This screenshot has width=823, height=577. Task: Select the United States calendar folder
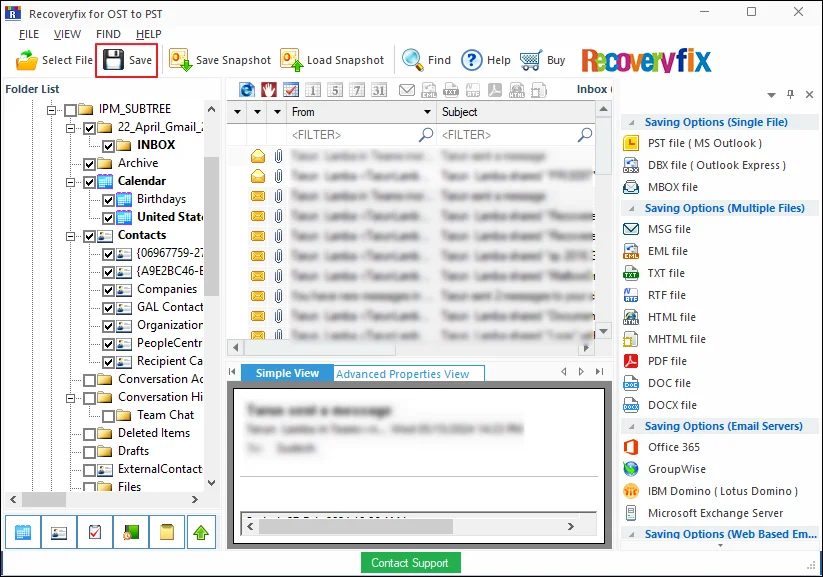[170, 217]
